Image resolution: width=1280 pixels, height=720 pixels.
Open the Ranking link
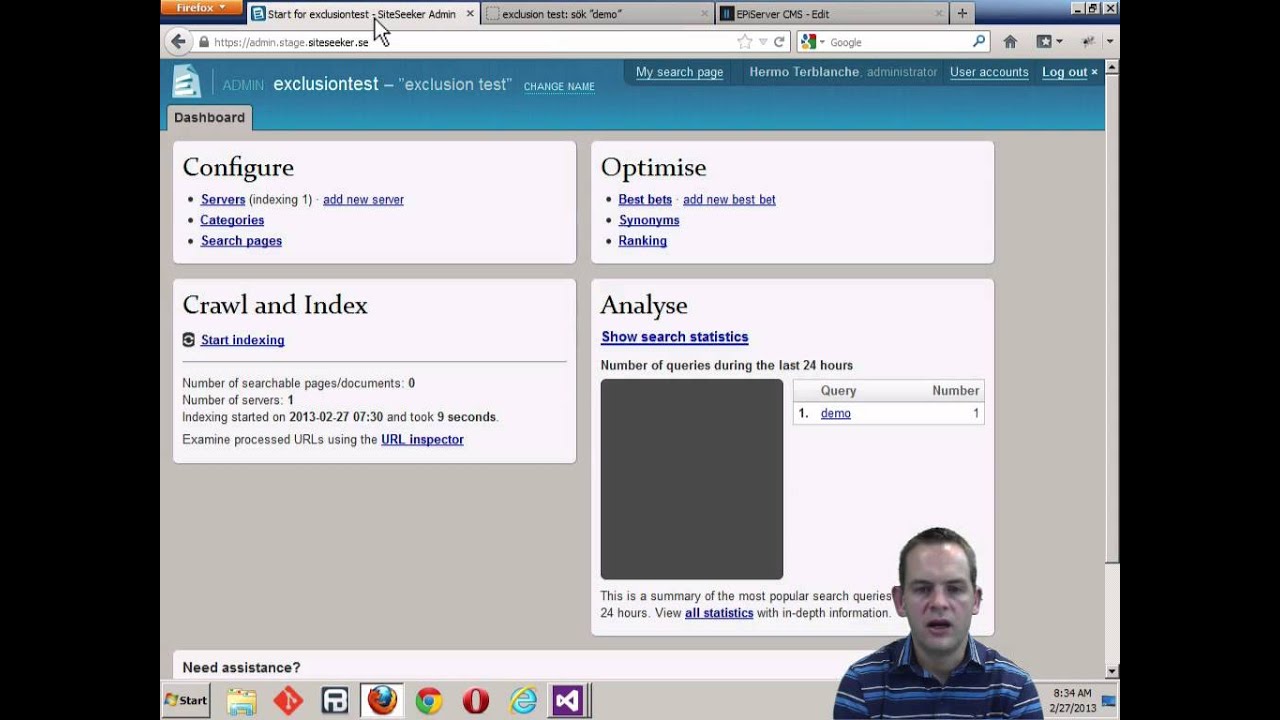pyautogui.click(x=642, y=241)
